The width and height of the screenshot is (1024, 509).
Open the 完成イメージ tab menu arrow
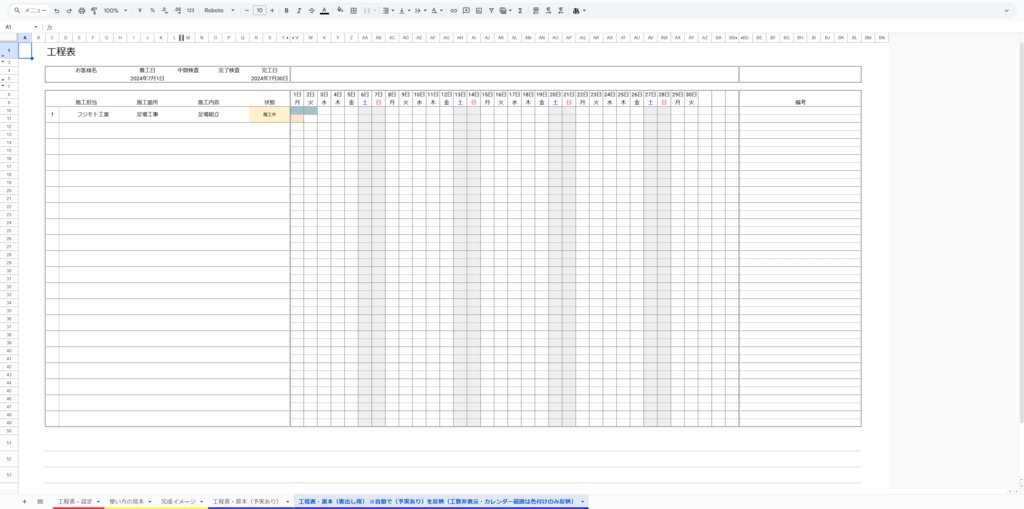point(201,501)
